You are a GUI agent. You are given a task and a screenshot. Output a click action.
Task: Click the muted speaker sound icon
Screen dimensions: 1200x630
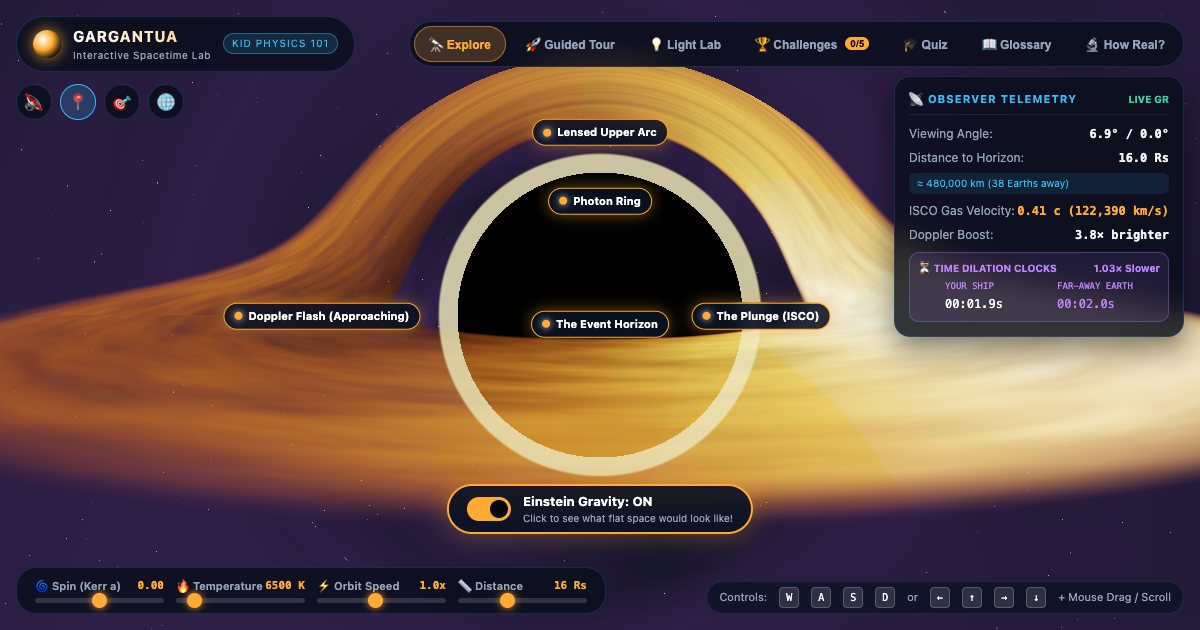(34, 102)
